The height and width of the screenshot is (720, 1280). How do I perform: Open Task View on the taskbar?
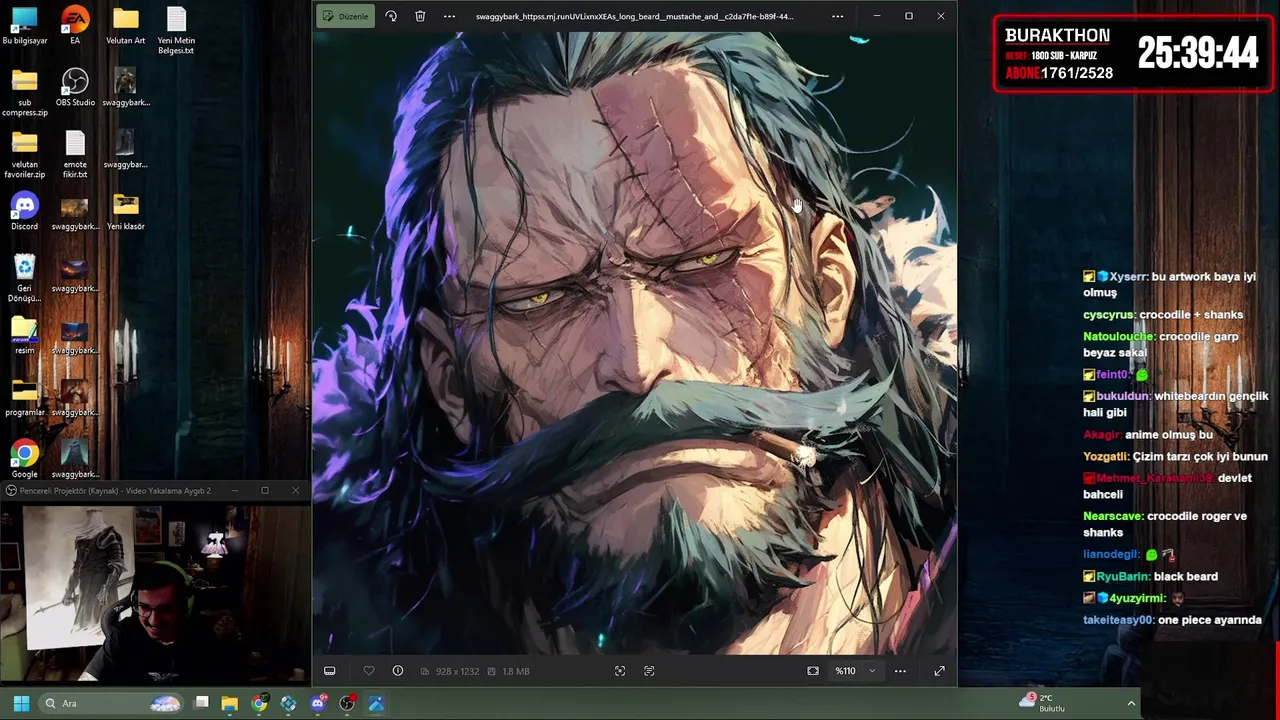pos(201,703)
